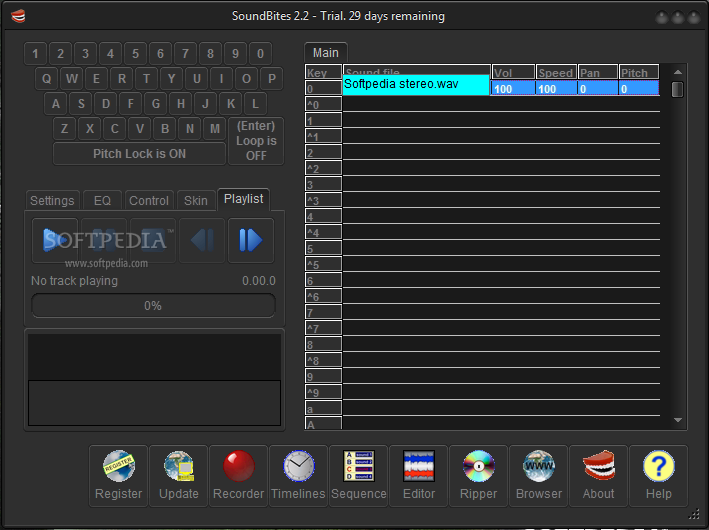Click the Vol column header
709x530 pixels.
513,72
